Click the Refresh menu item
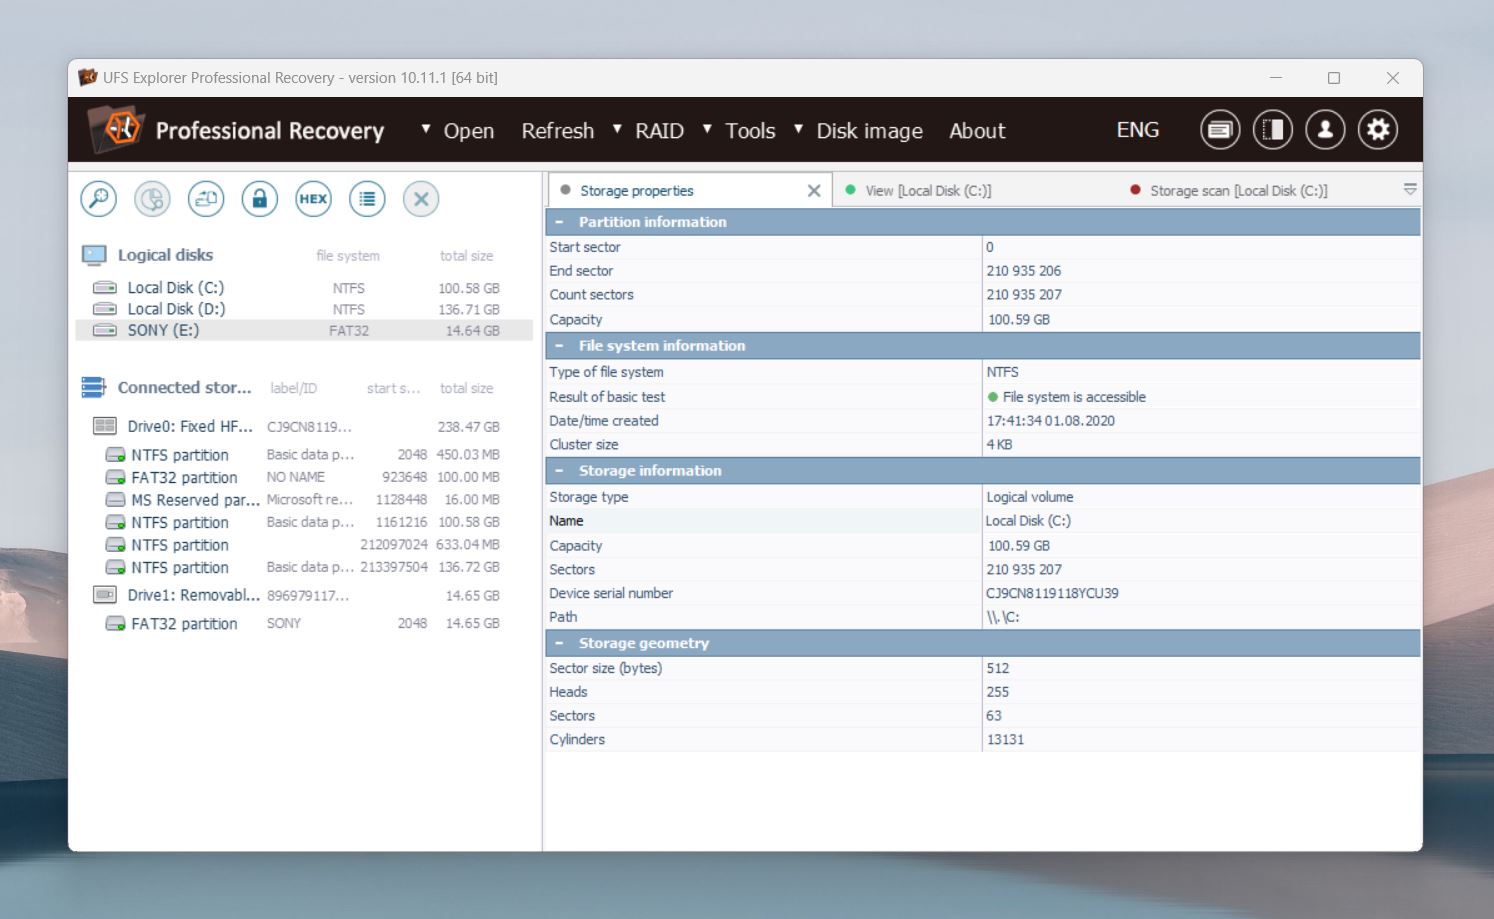Image resolution: width=1494 pixels, height=919 pixels. tap(558, 131)
